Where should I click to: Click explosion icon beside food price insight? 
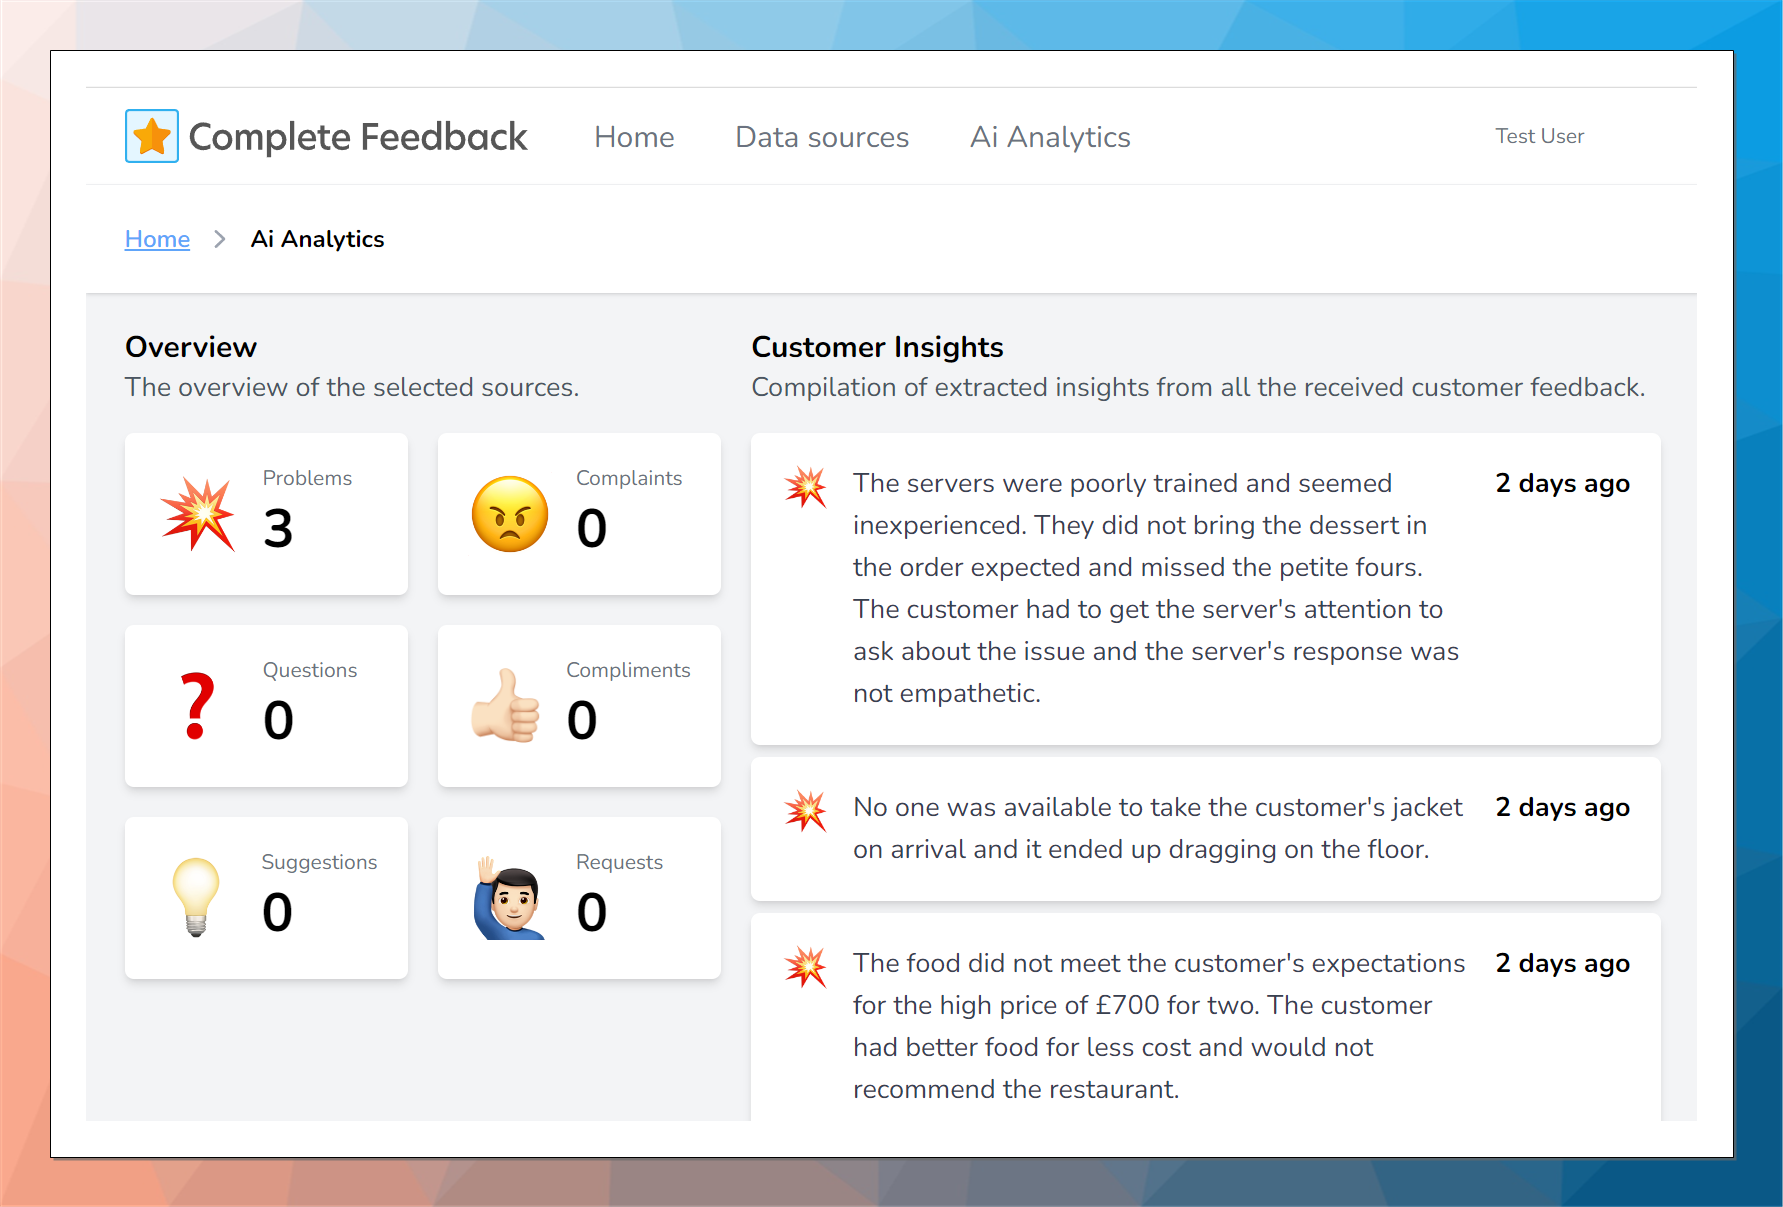click(805, 966)
